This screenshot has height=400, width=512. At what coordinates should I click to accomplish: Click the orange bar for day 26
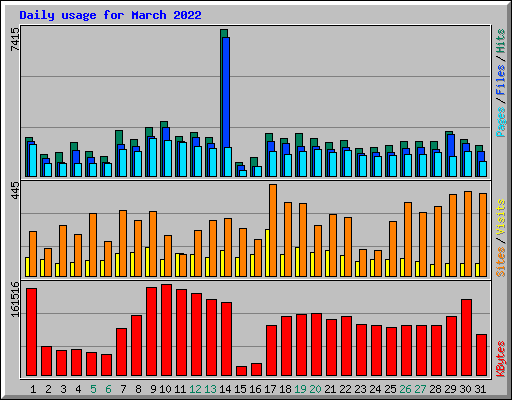(x=408, y=239)
